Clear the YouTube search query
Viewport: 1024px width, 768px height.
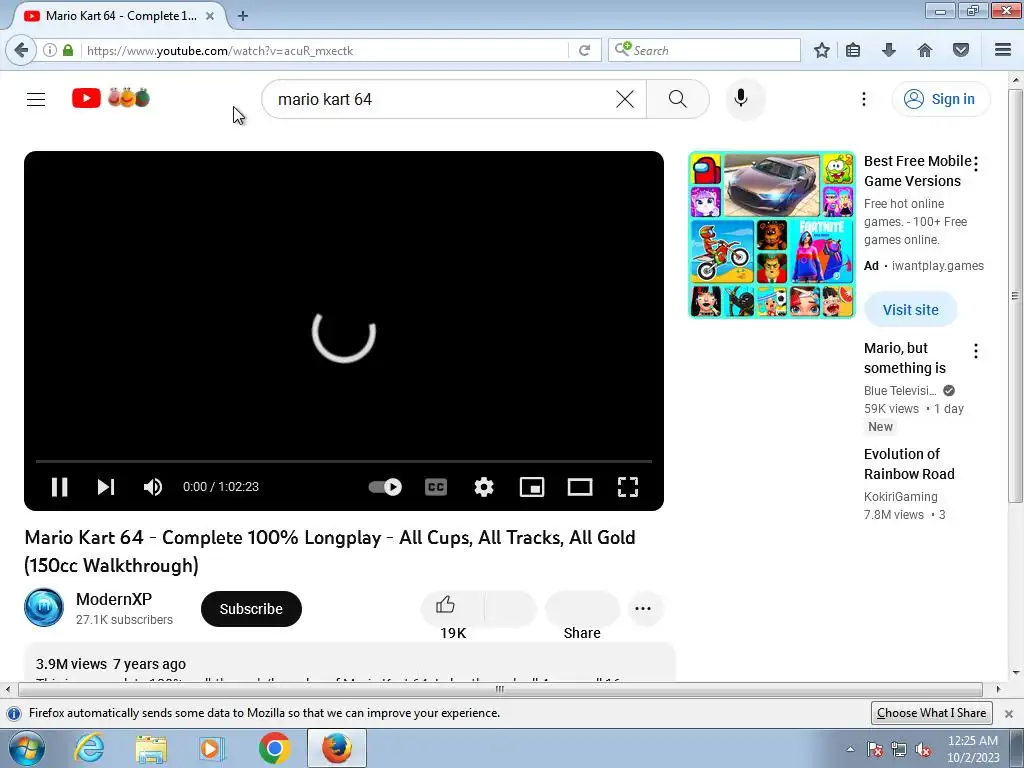[x=624, y=99]
